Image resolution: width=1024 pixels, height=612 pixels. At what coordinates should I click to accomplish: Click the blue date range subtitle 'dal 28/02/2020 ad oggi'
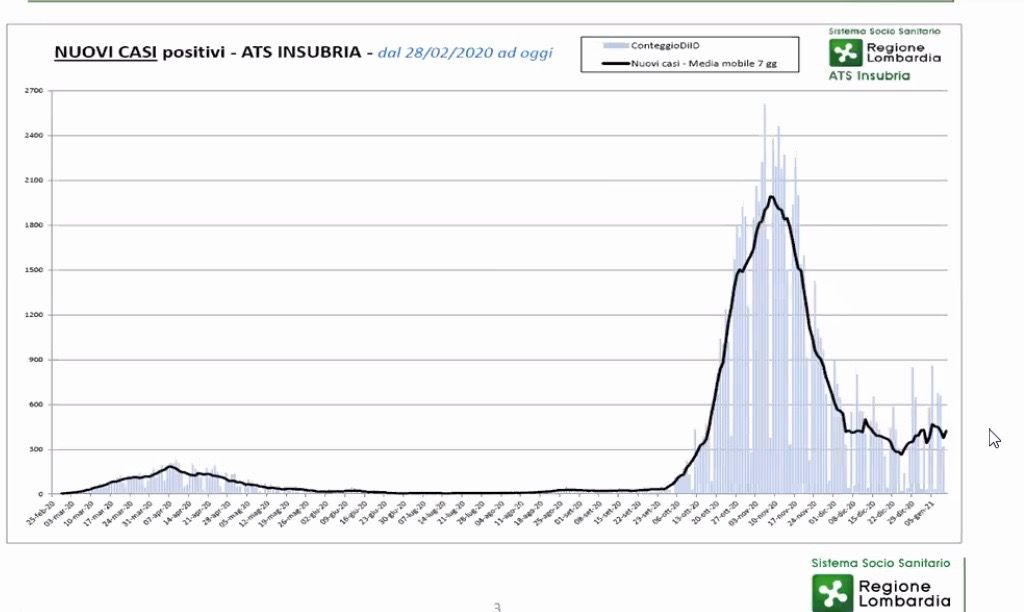pyautogui.click(x=465, y=52)
